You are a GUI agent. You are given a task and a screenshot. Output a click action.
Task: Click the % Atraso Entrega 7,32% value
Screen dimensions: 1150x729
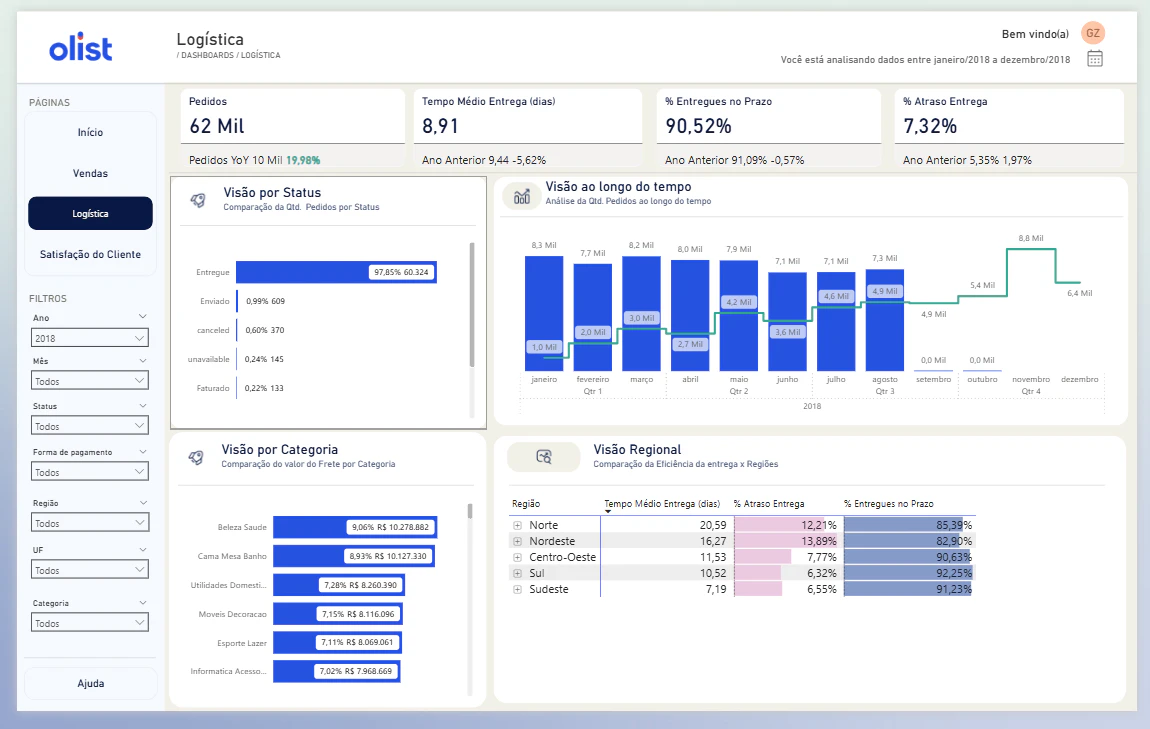[930, 126]
